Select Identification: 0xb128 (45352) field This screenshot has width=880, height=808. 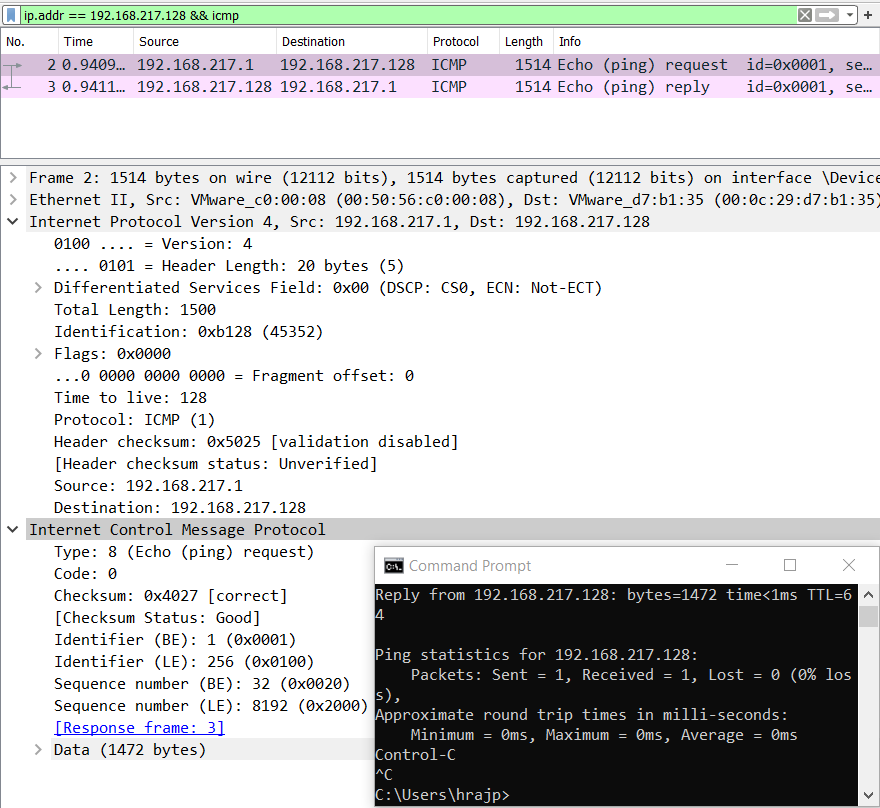(189, 332)
